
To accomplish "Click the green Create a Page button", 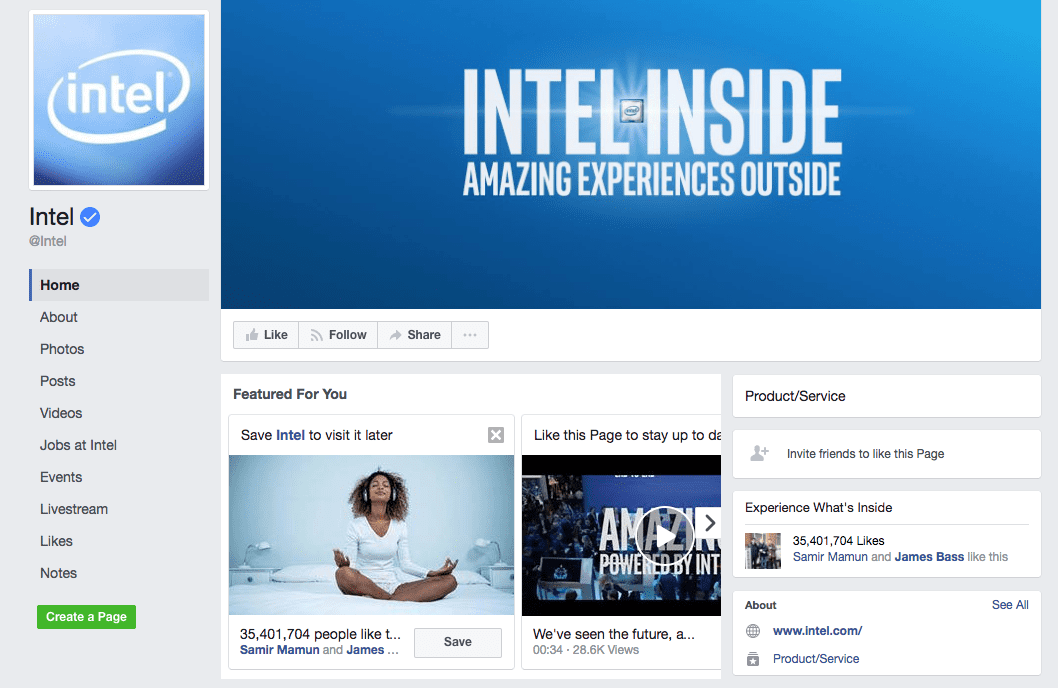I will pyautogui.click(x=86, y=617).
